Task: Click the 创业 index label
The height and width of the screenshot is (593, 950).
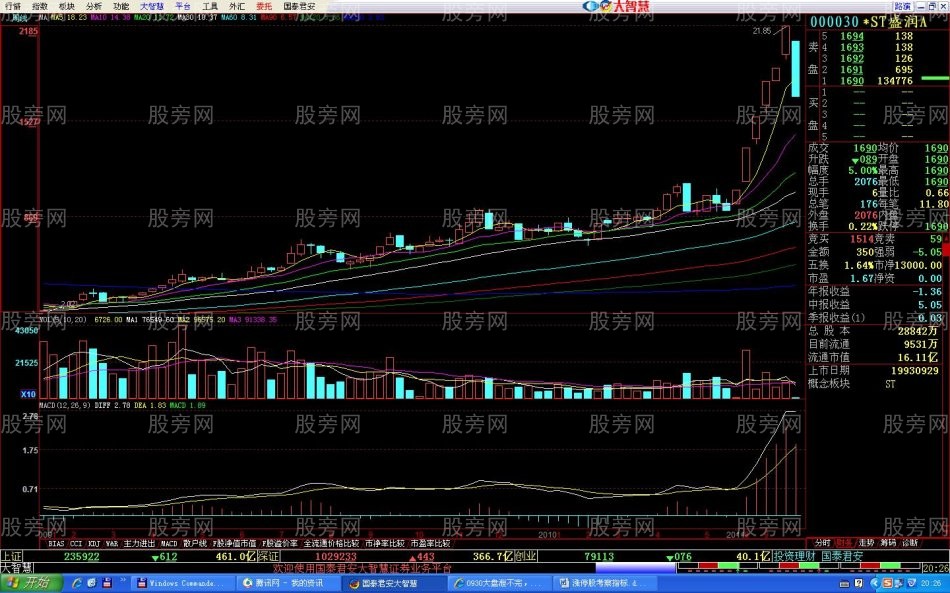Action: coord(525,556)
